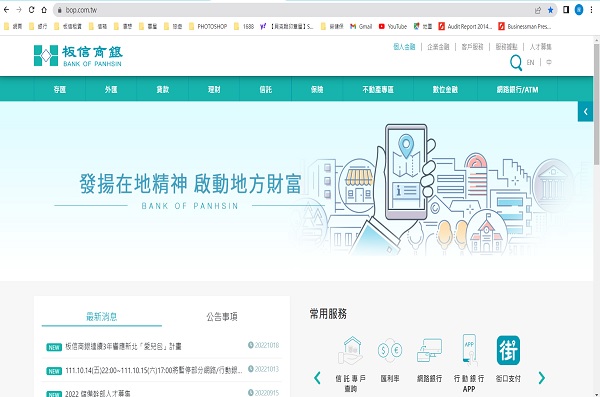Click the 客戶服務 top link
The image size is (600, 397).
coord(472,47)
